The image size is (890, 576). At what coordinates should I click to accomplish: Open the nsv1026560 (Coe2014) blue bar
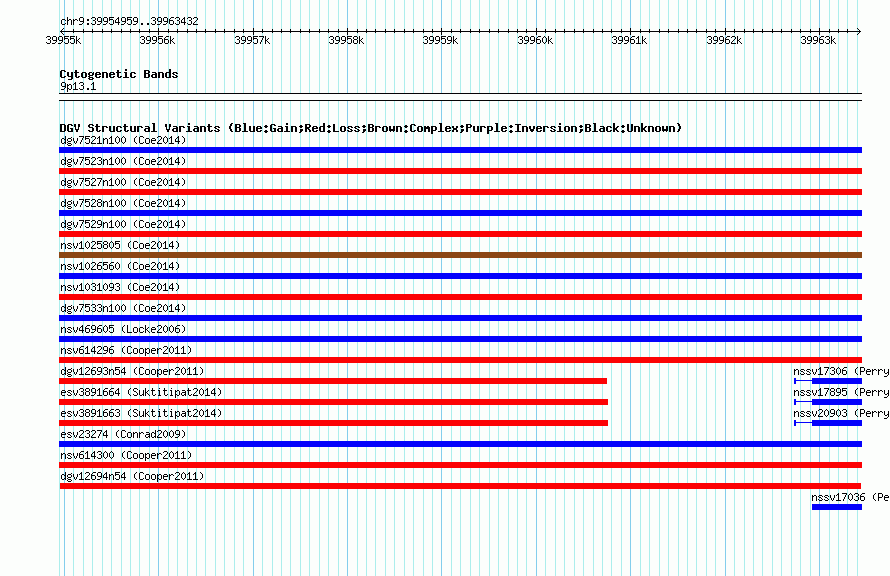coord(460,276)
